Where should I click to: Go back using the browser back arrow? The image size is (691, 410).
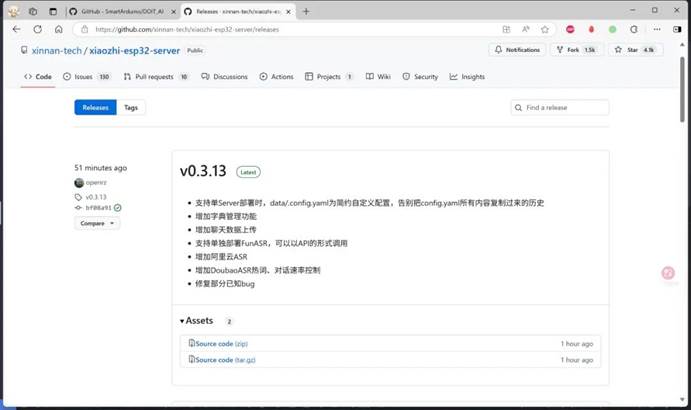[16, 30]
